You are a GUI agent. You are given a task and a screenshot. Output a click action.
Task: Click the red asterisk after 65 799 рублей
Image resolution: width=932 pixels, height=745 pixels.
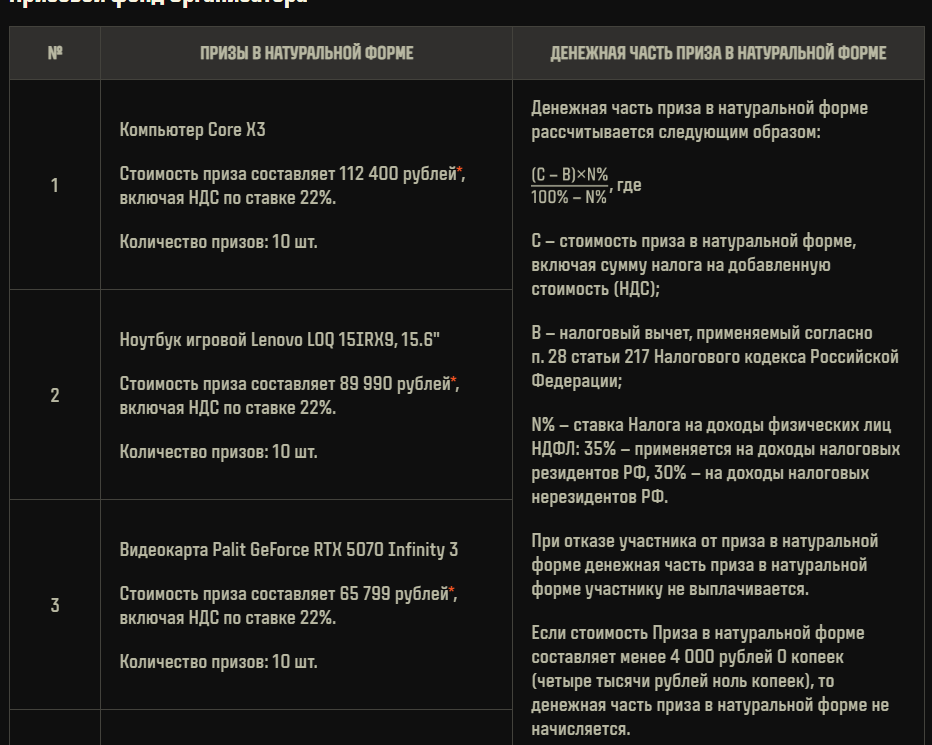[452, 592]
